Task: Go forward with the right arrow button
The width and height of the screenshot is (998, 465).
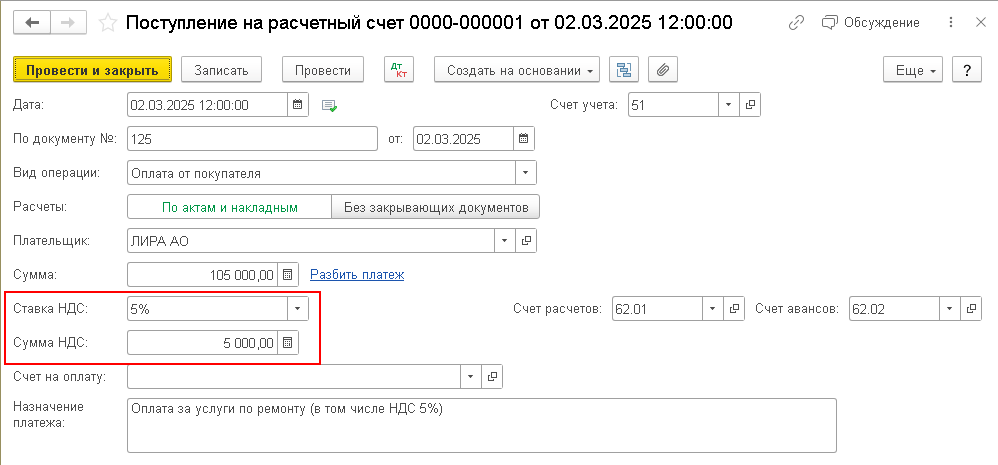Action: pyautogui.click(x=69, y=23)
